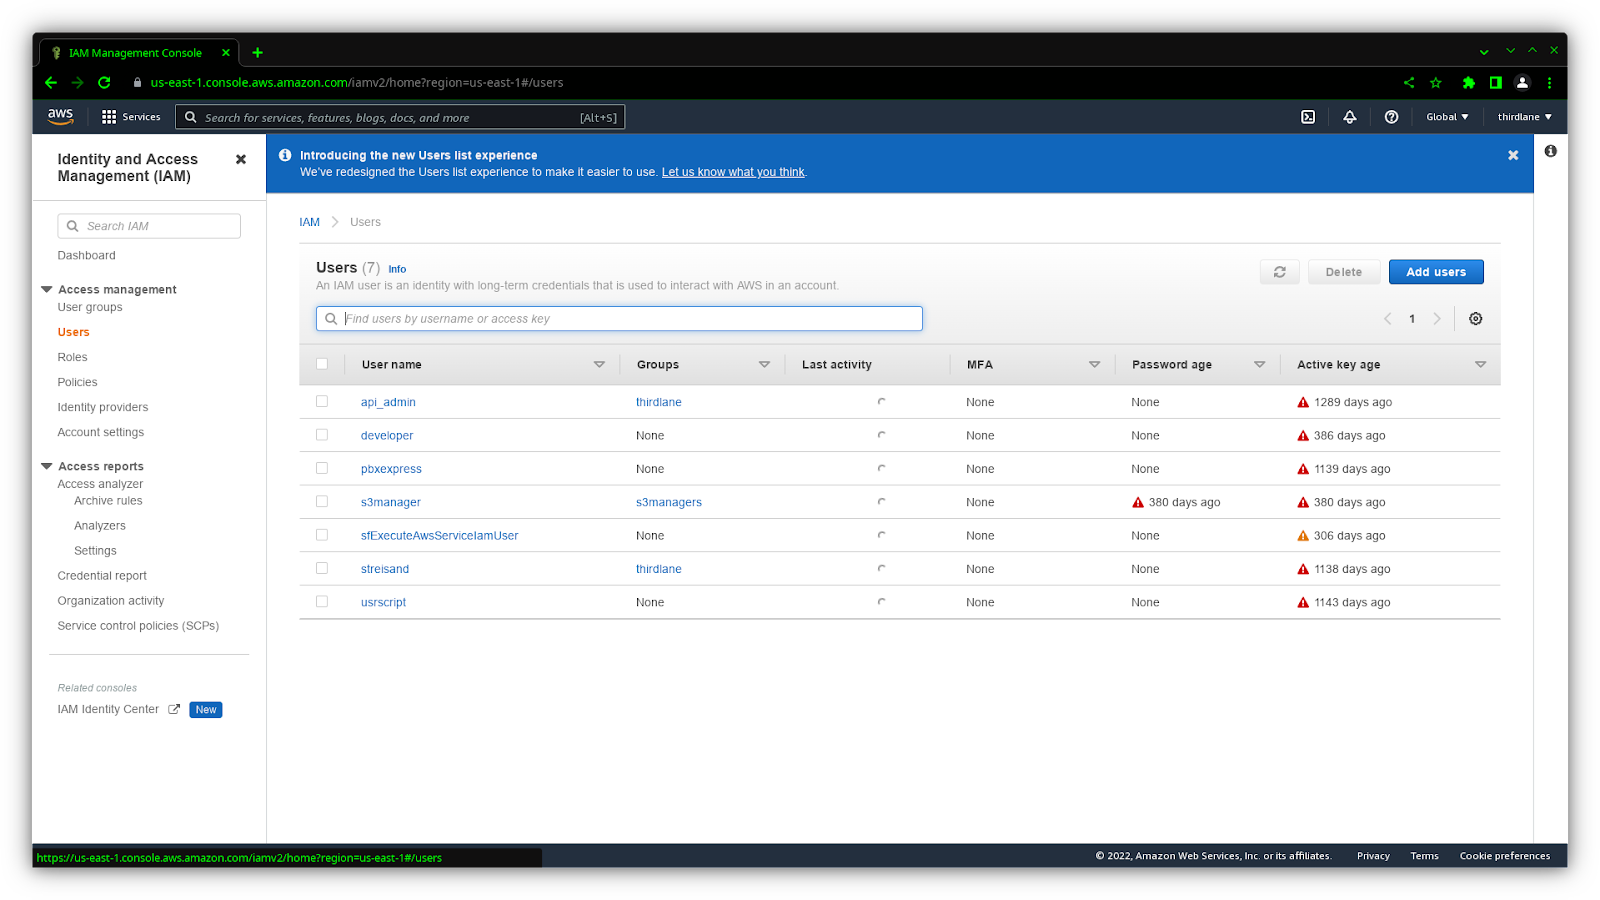Screen dimensions: 1600x900
Task: Open the api_admin user link
Action: (x=388, y=402)
